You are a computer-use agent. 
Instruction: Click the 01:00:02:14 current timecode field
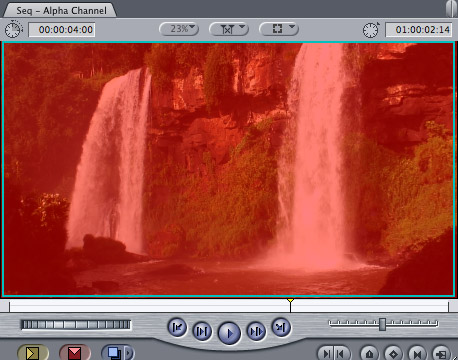[x=419, y=30]
